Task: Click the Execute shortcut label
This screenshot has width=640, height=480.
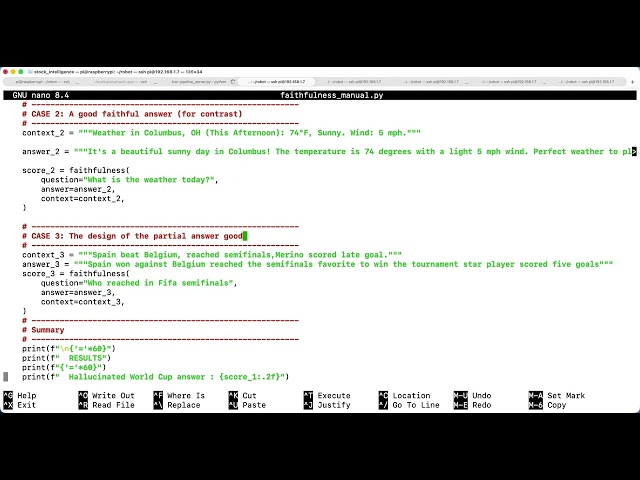Action: 327,396
